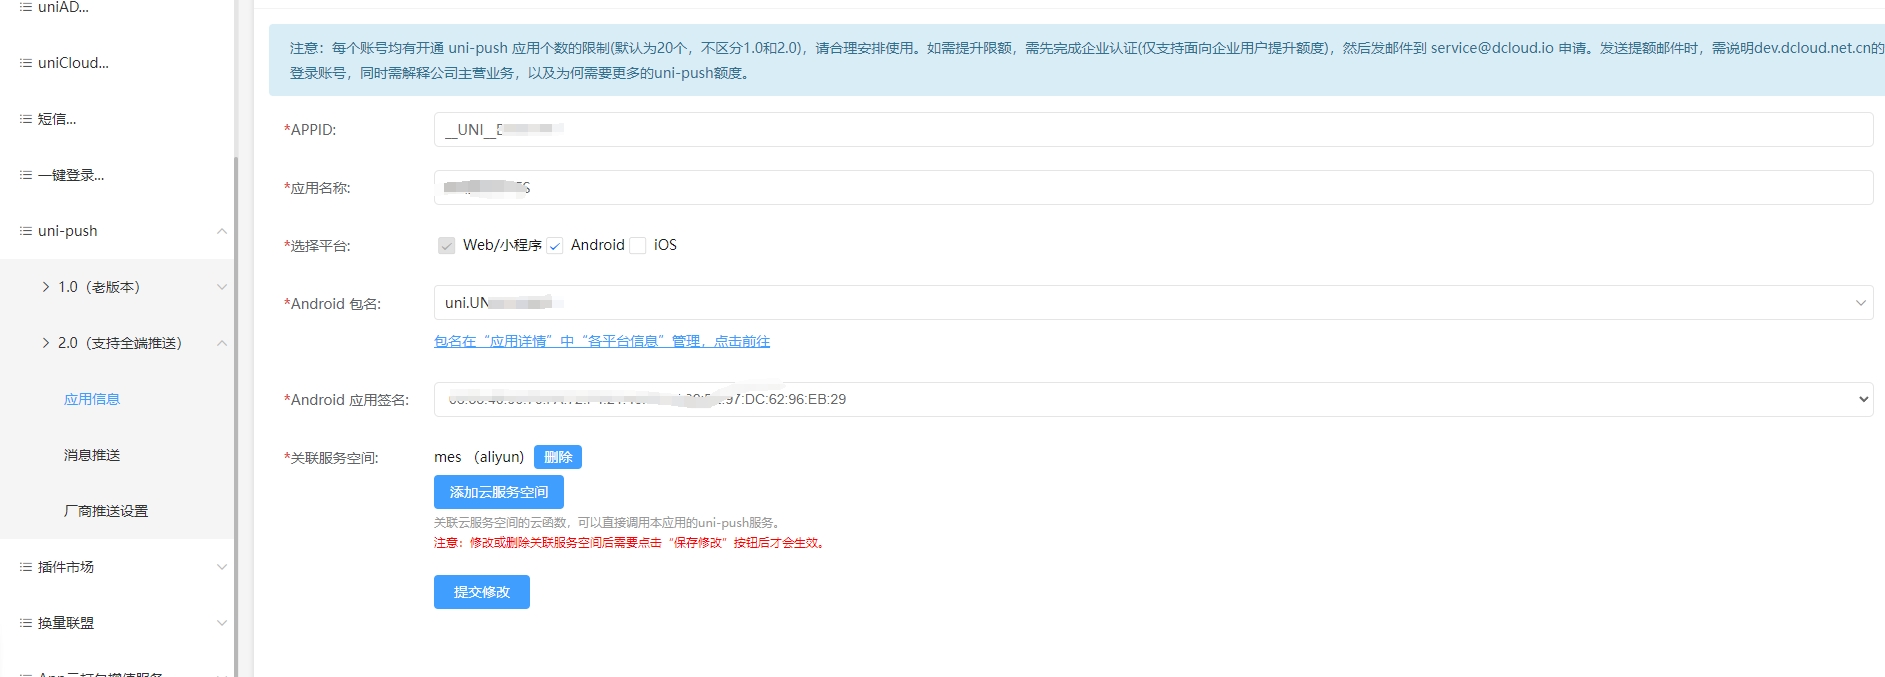Click the list icon beside uni-push
The height and width of the screenshot is (677, 1885).
coord(26,231)
